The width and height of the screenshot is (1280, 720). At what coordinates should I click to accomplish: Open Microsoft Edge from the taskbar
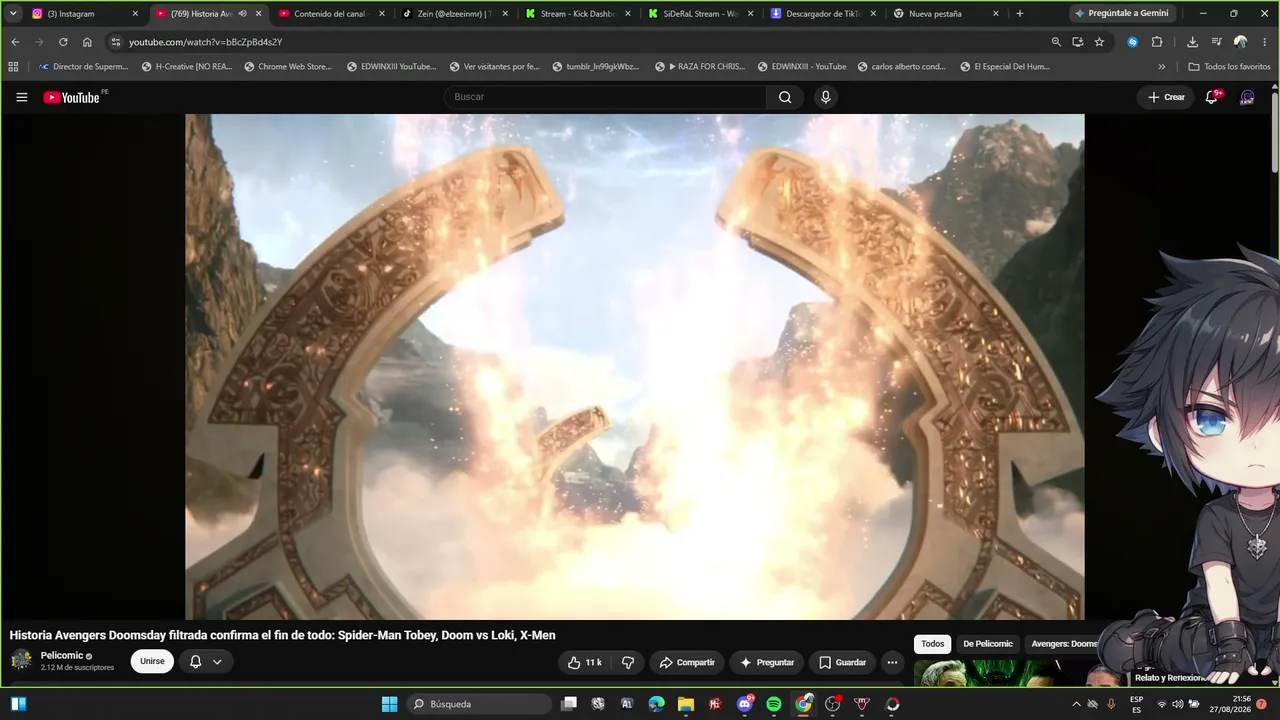tap(656, 704)
